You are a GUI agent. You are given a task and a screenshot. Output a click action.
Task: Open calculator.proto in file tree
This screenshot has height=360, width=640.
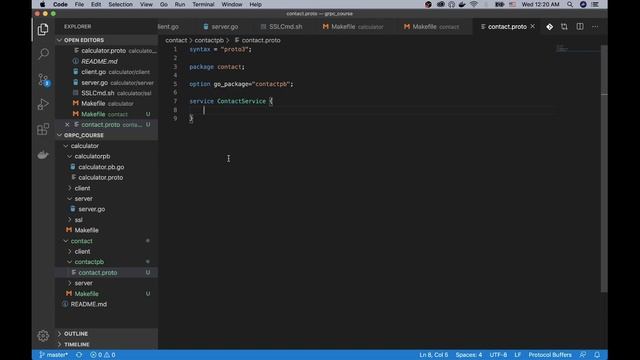100,178
